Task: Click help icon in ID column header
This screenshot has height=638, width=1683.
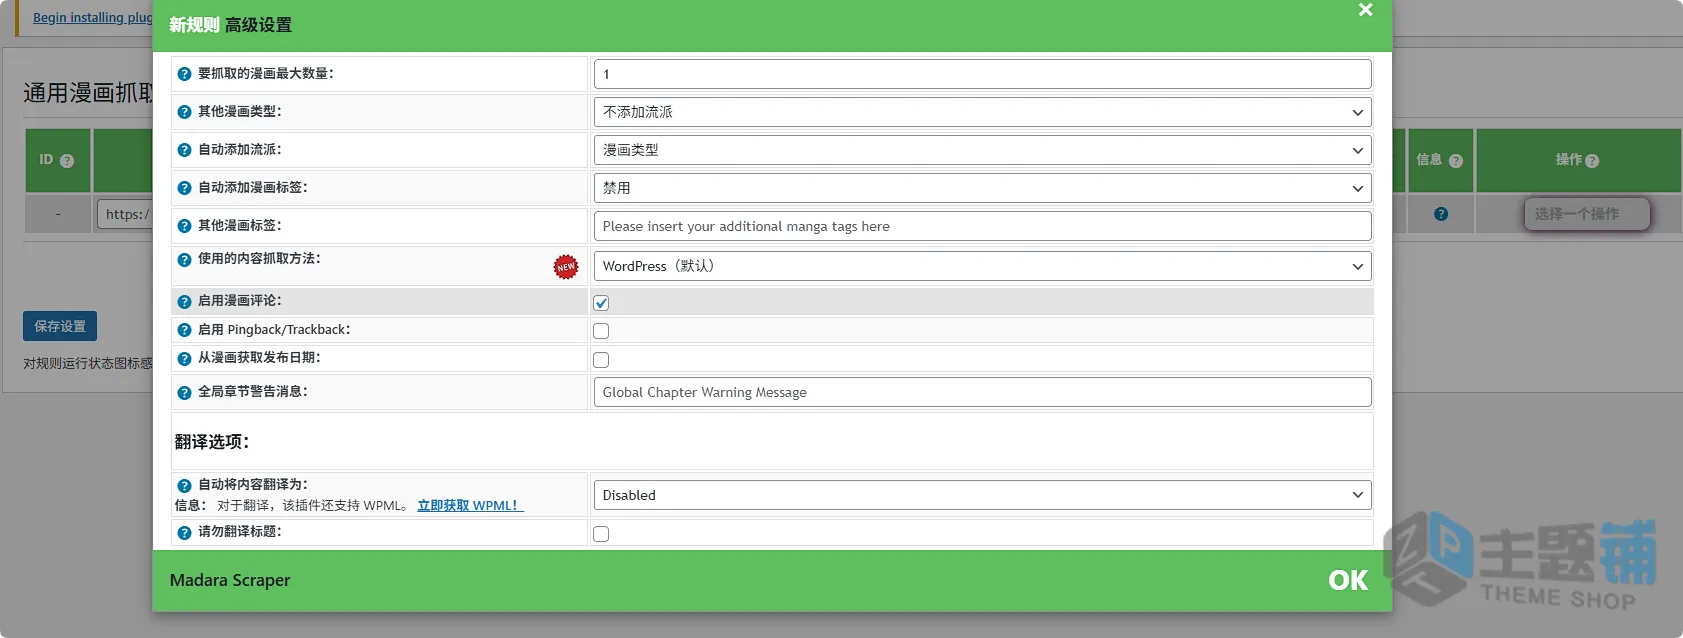Action: (67, 161)
